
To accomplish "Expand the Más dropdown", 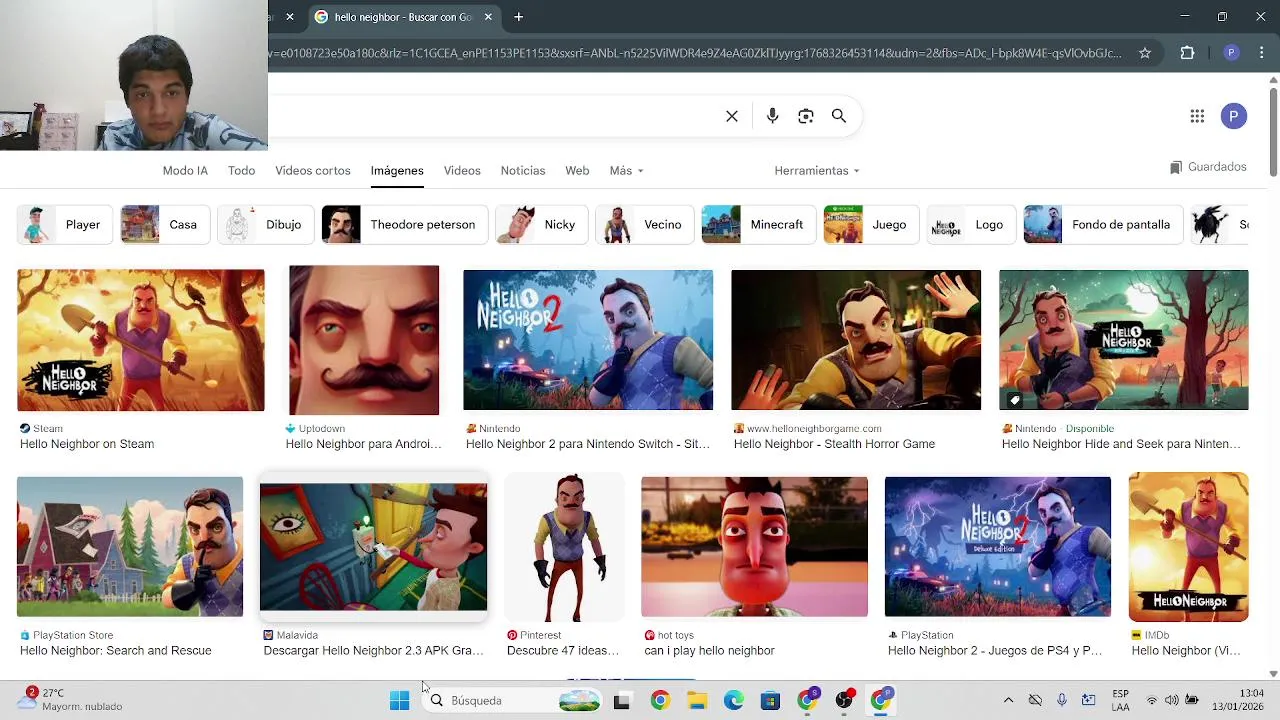I will pyautogui.click(x=626, y=170).
